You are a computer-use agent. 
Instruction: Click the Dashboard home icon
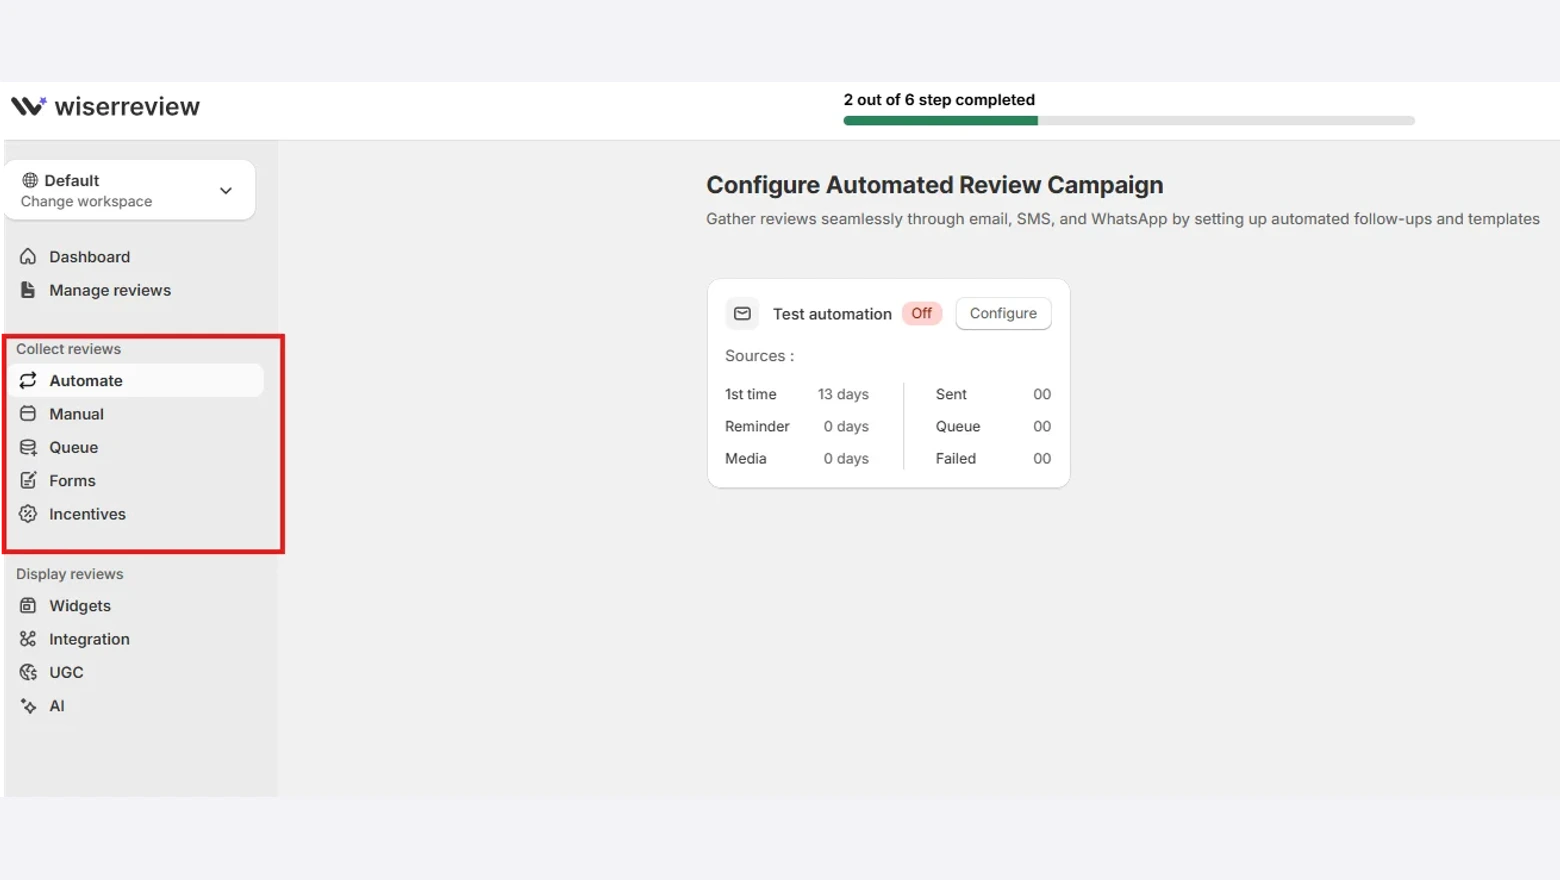click(28, 256)
